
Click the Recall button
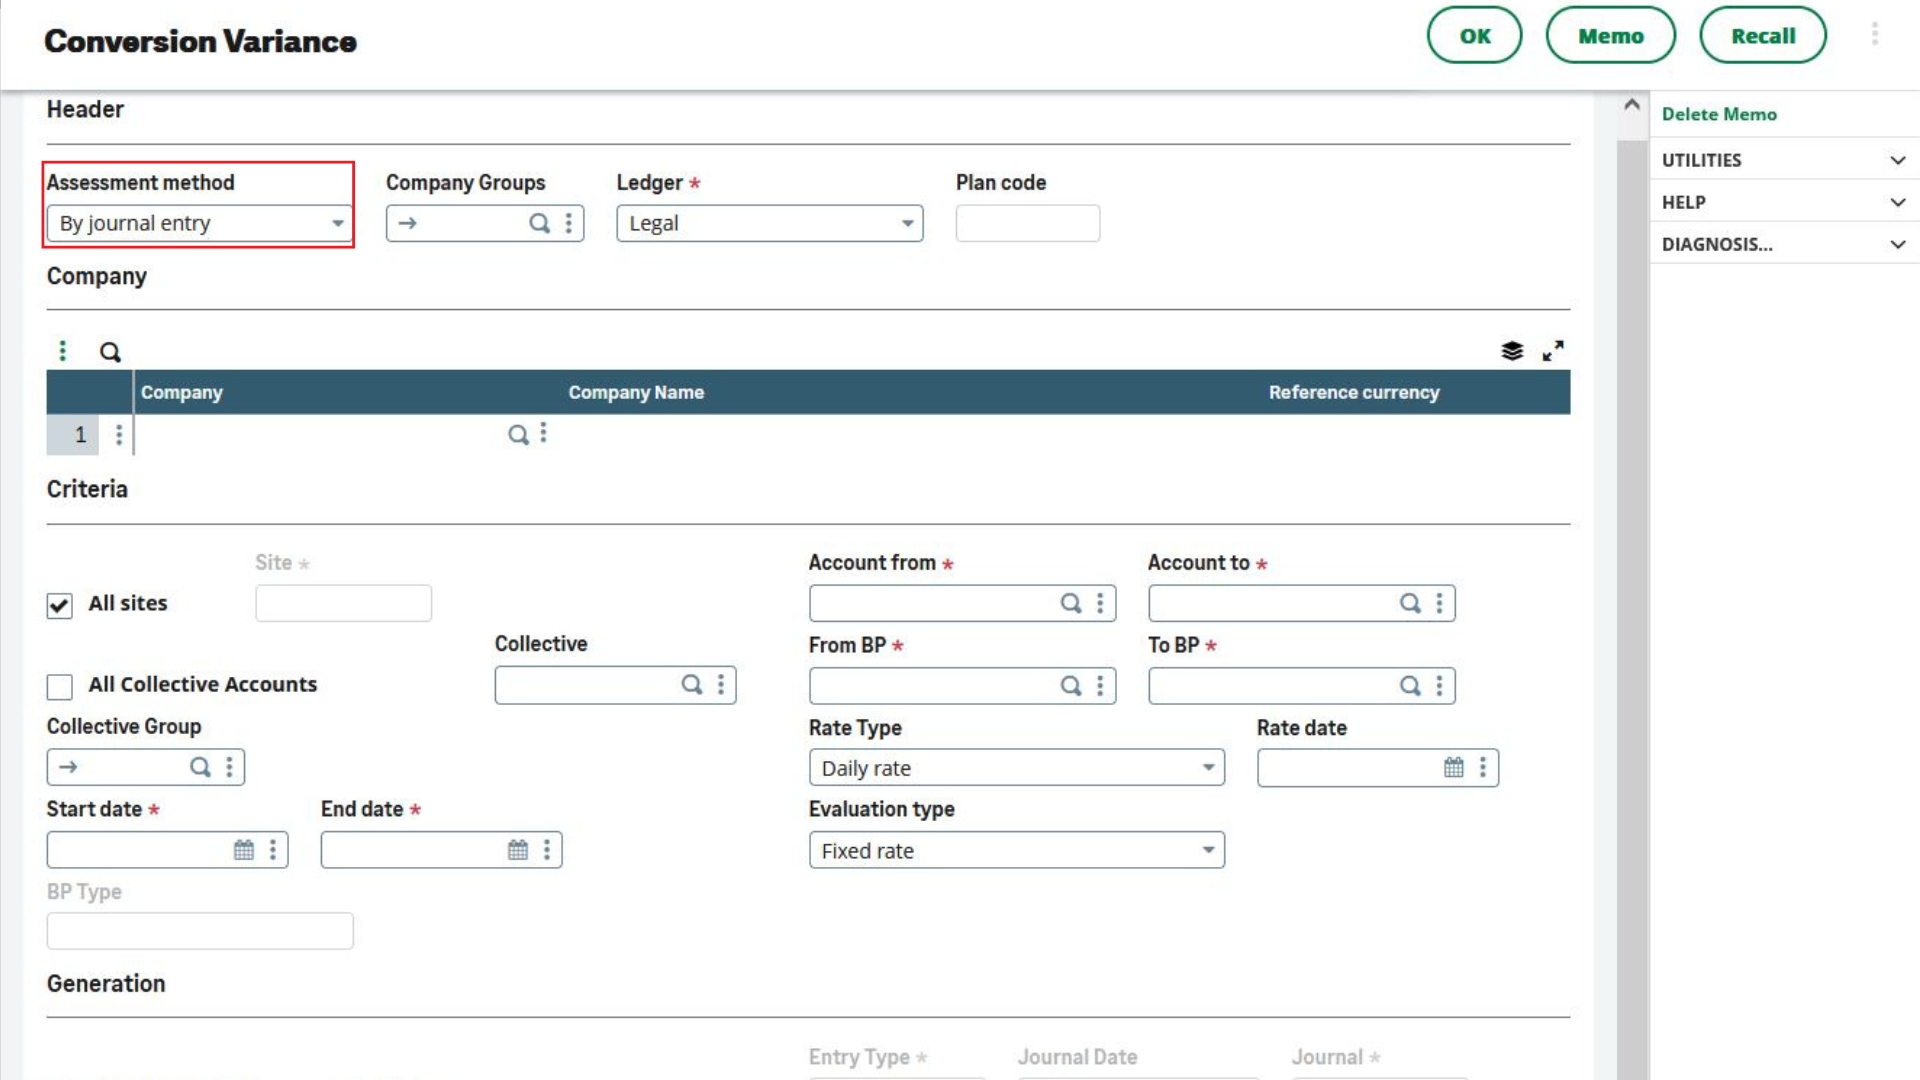[x=1763, y=36]
